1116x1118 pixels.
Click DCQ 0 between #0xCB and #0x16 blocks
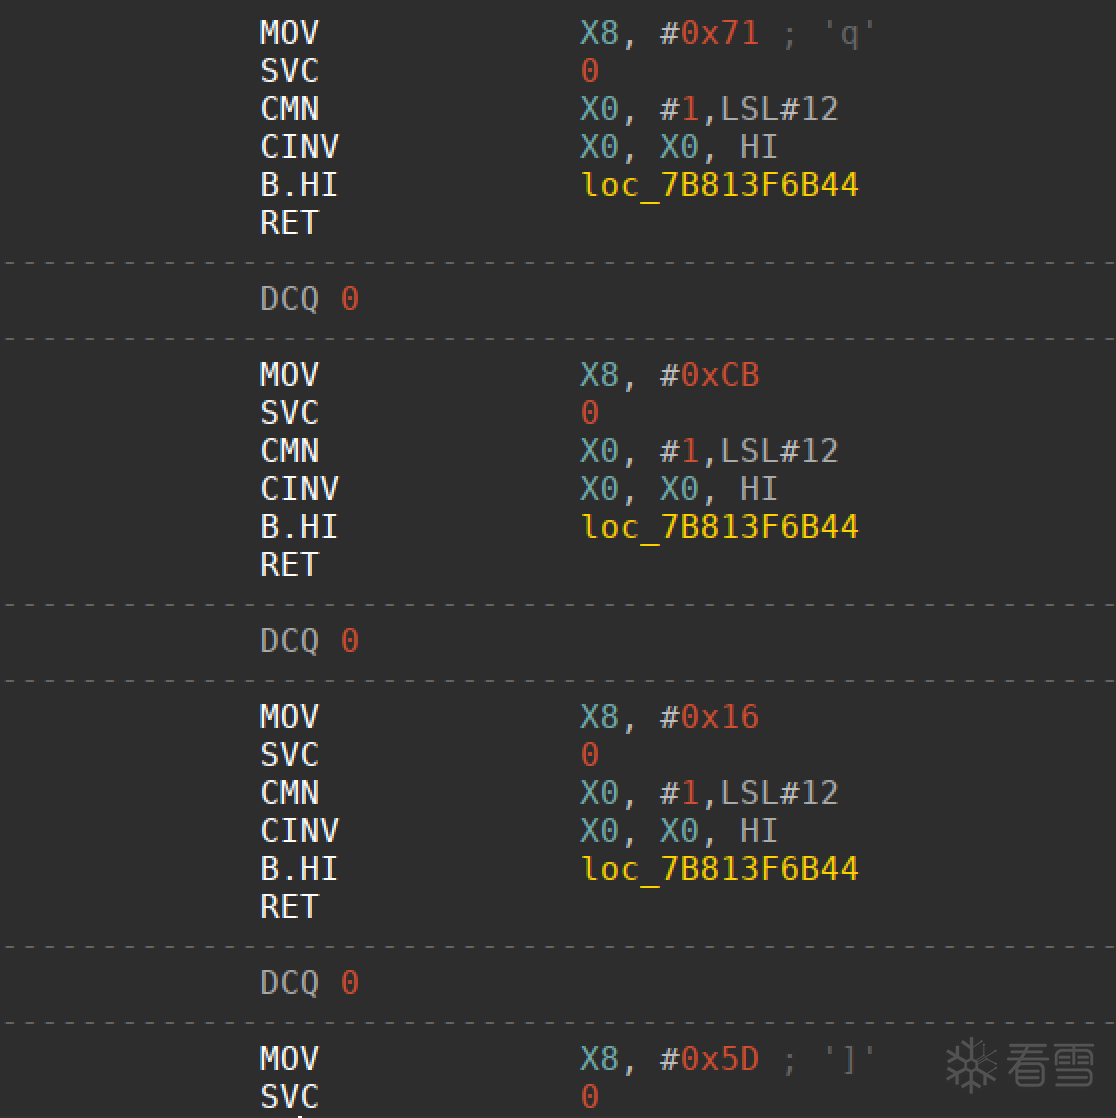[309, 641]
